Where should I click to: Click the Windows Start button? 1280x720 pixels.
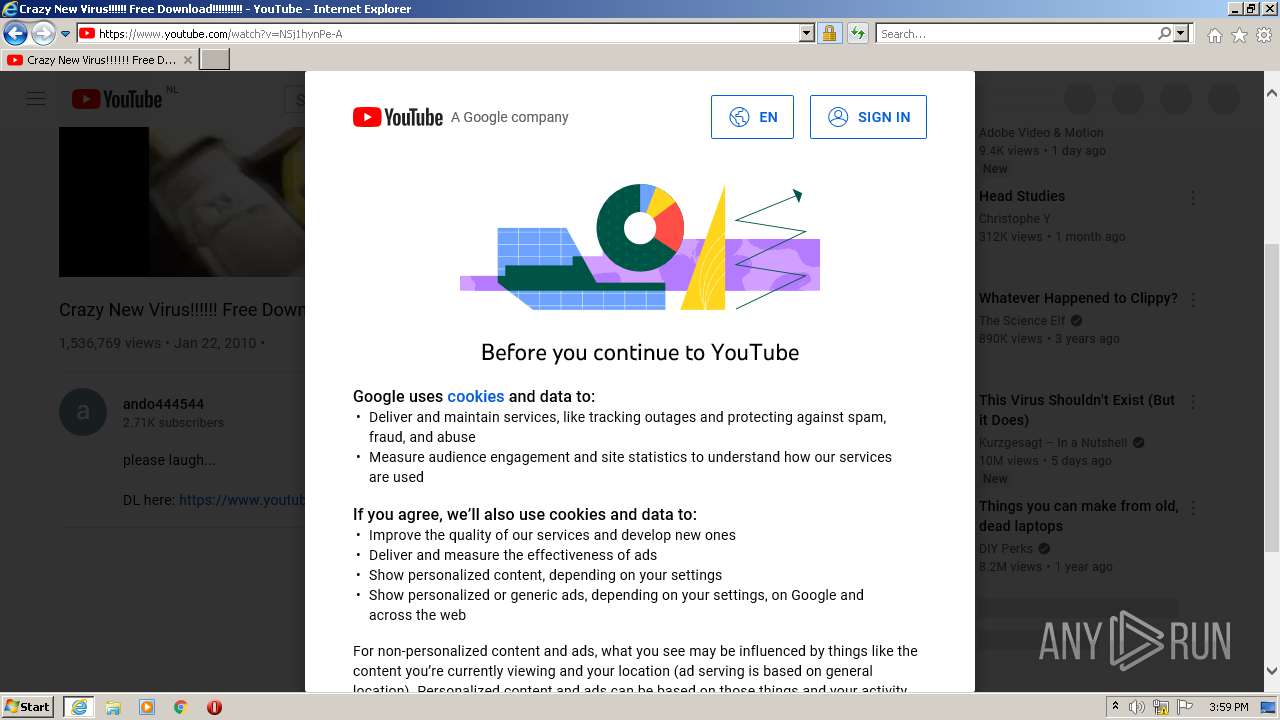28,707
